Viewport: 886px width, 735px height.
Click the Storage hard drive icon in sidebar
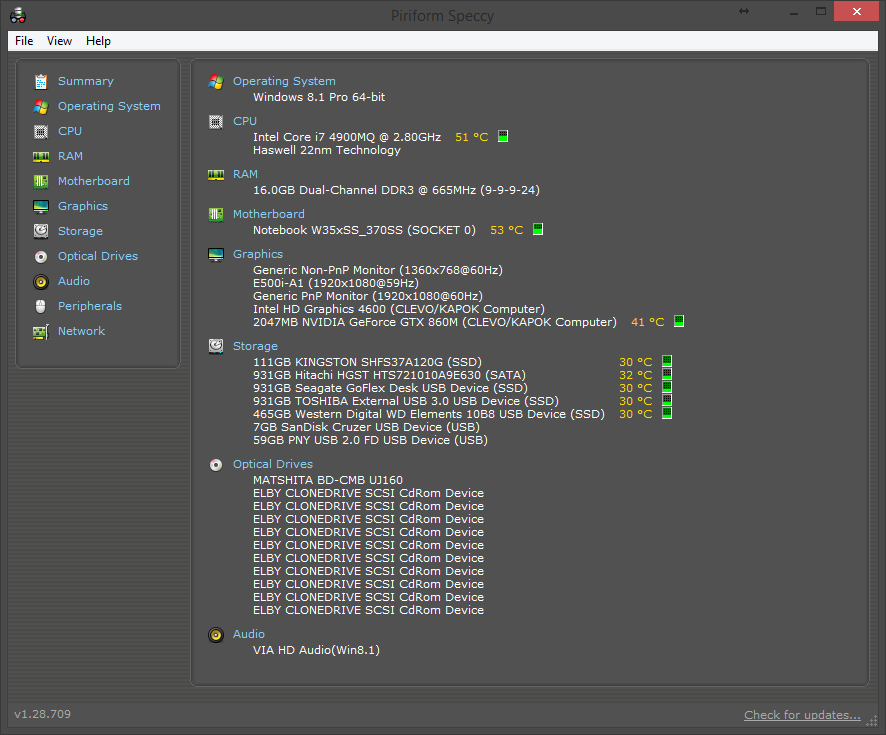41,231
